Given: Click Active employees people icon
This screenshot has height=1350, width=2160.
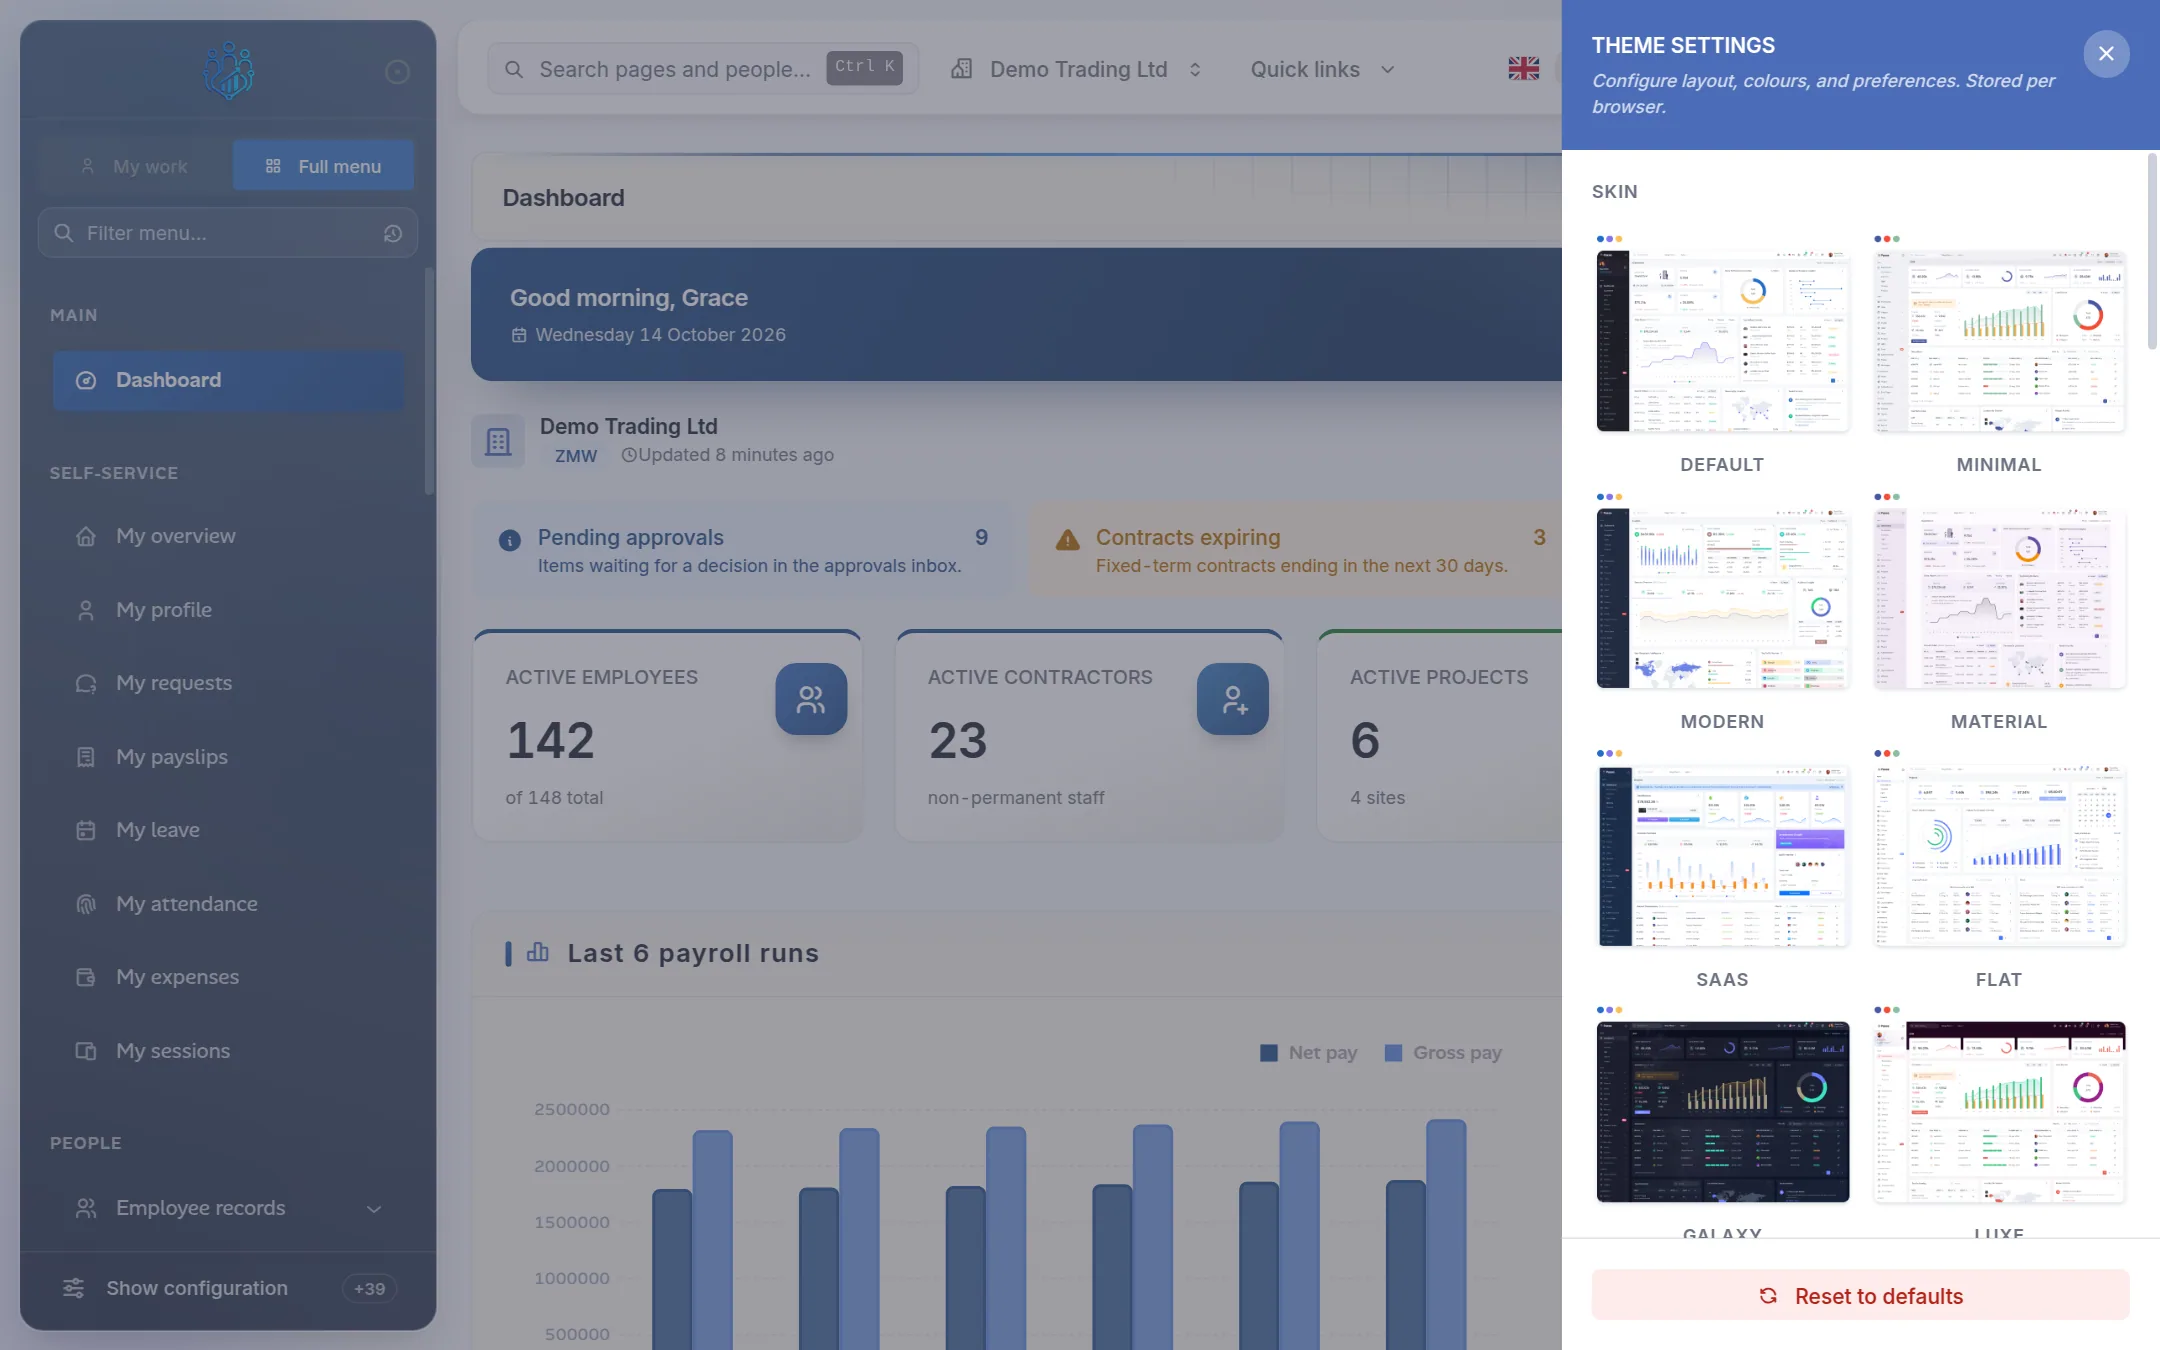Looking at the screenshot, I should [811, 699].
